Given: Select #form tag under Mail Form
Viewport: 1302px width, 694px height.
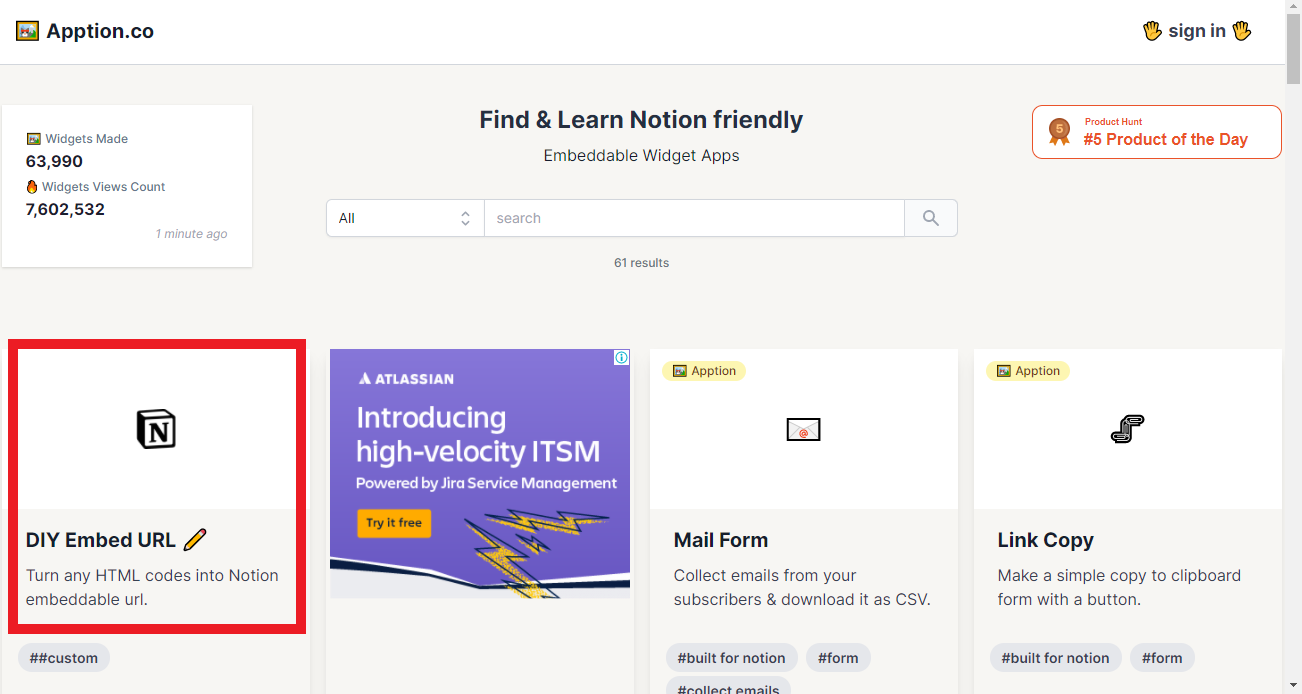Looking at the screenshot, I should [x=838, y=658].
